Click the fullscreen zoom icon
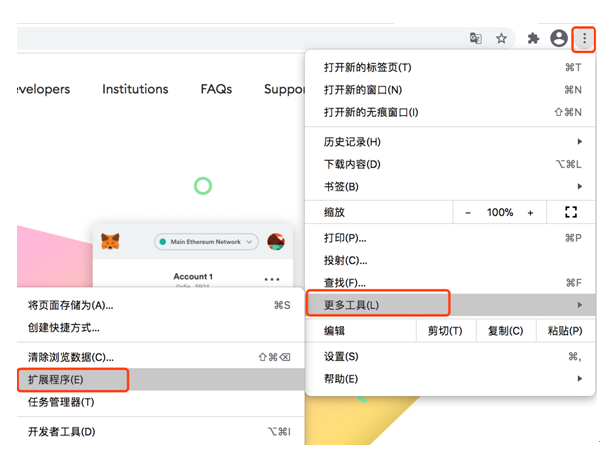Viewport: 600px width, 453px height. [x=571, y=213]
